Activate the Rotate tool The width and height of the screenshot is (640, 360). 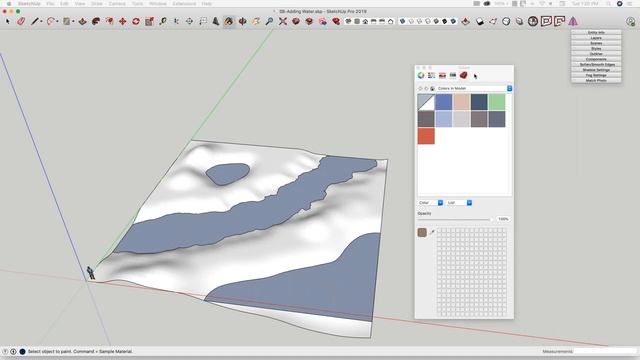136,21
